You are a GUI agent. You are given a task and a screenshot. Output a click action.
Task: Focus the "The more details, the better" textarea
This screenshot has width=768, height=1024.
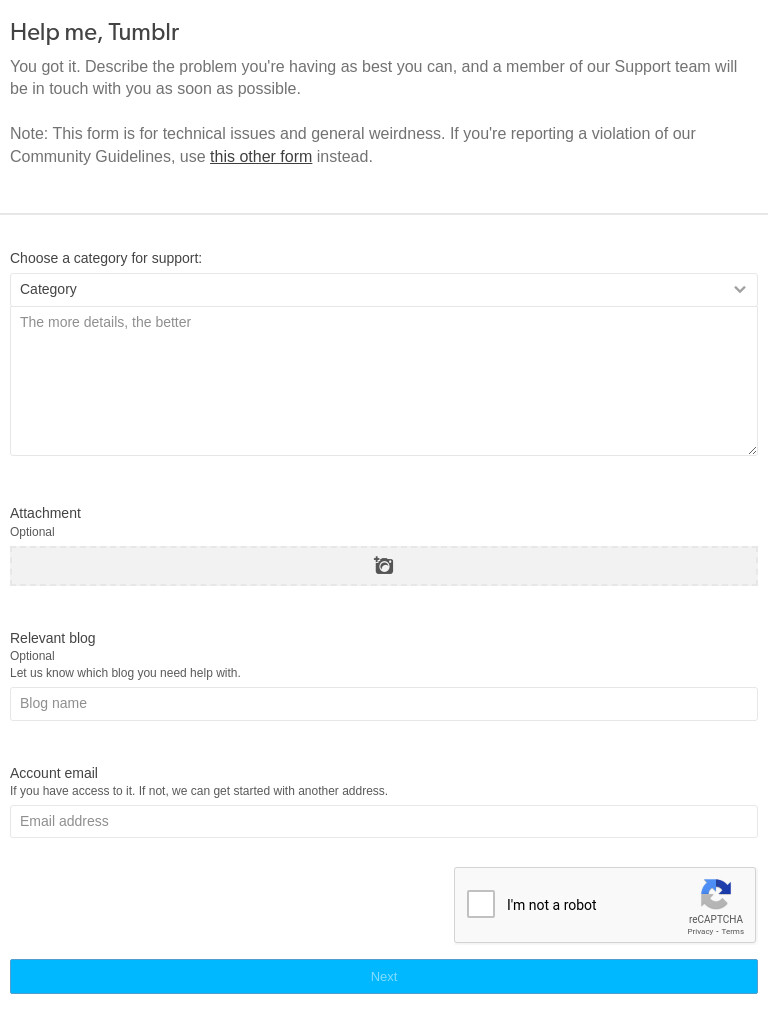384,381
